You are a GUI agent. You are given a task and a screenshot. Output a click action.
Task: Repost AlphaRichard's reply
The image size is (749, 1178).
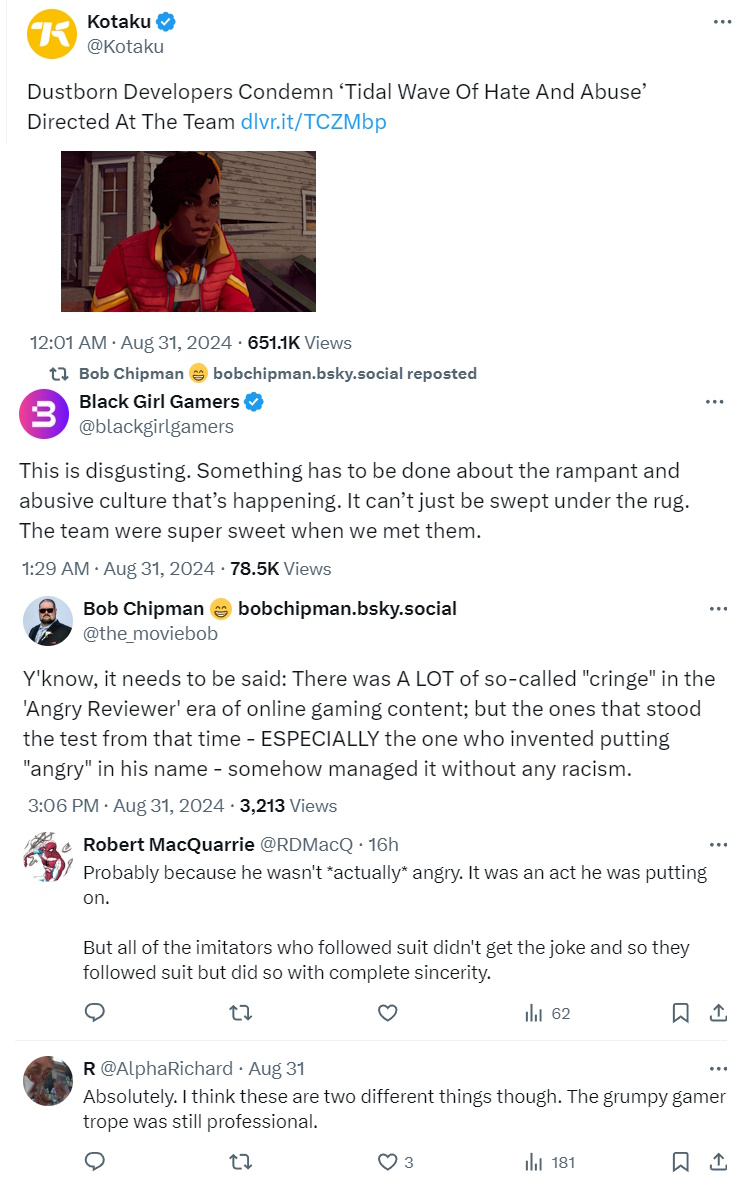(x=240, y=1162)
